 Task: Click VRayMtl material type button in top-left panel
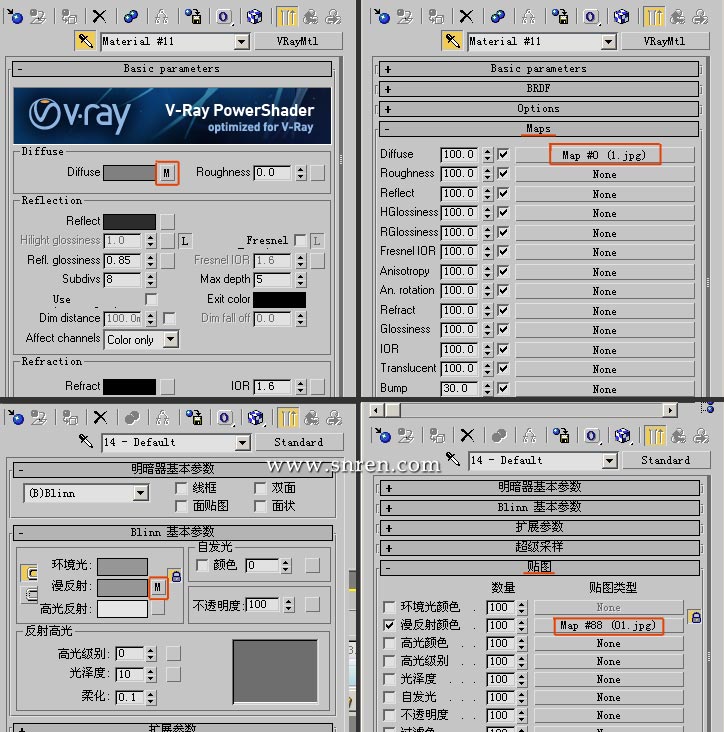pos(298,42)
